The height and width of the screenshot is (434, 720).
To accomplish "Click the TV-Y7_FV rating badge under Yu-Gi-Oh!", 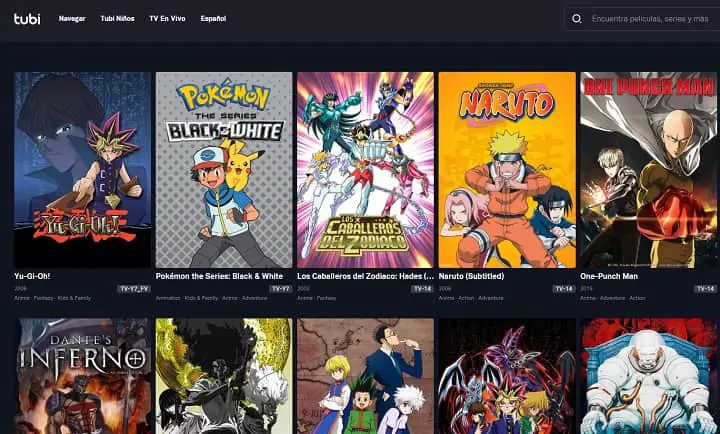I will pos(134,289).
